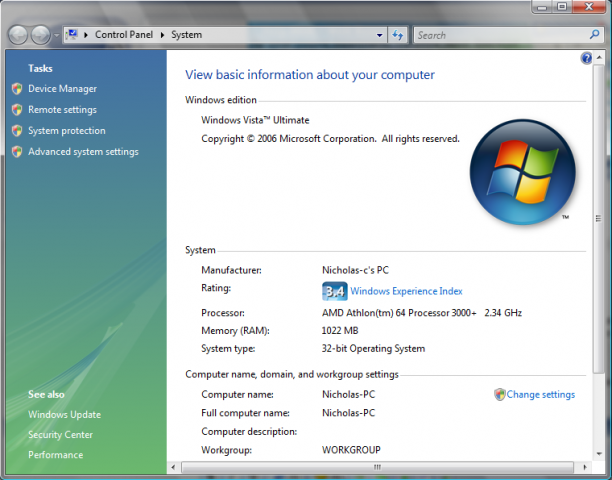Open Remote settings from Tasks
This screenshot has width=612, height=480.
(62, 110)
